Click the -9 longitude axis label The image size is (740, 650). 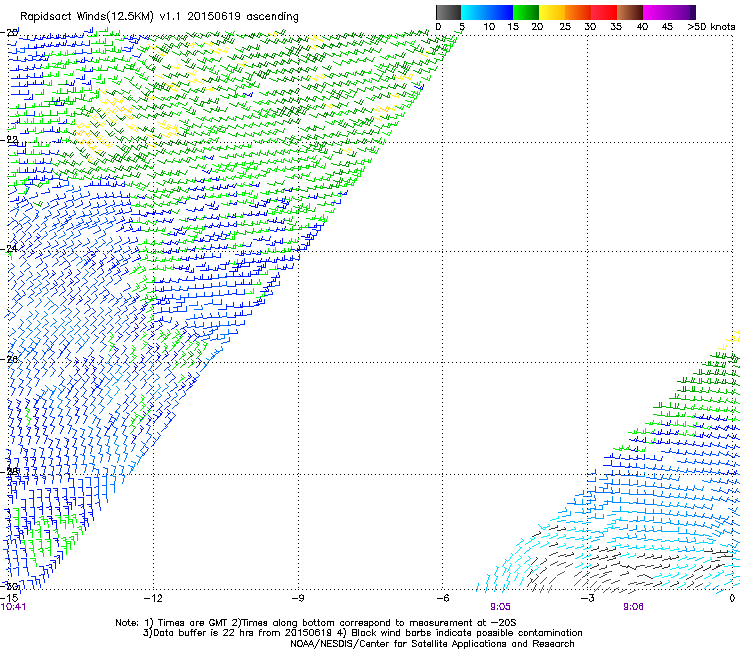coord(298,598)
